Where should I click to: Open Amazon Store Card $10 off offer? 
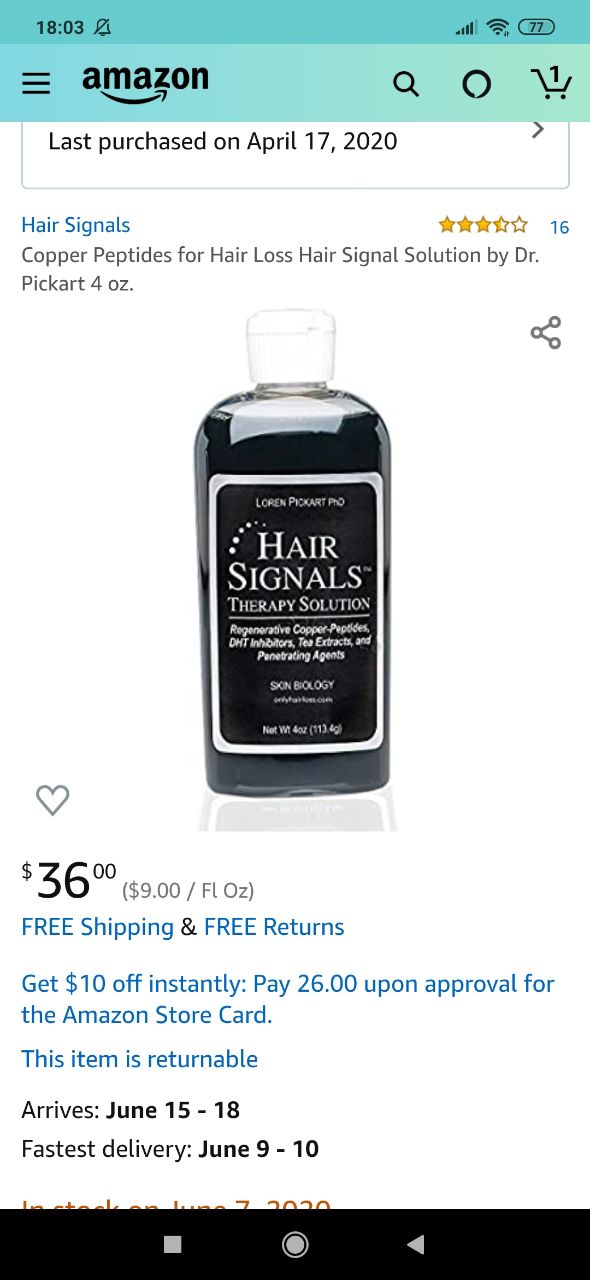pyautogui.click(x=288, y=999)
